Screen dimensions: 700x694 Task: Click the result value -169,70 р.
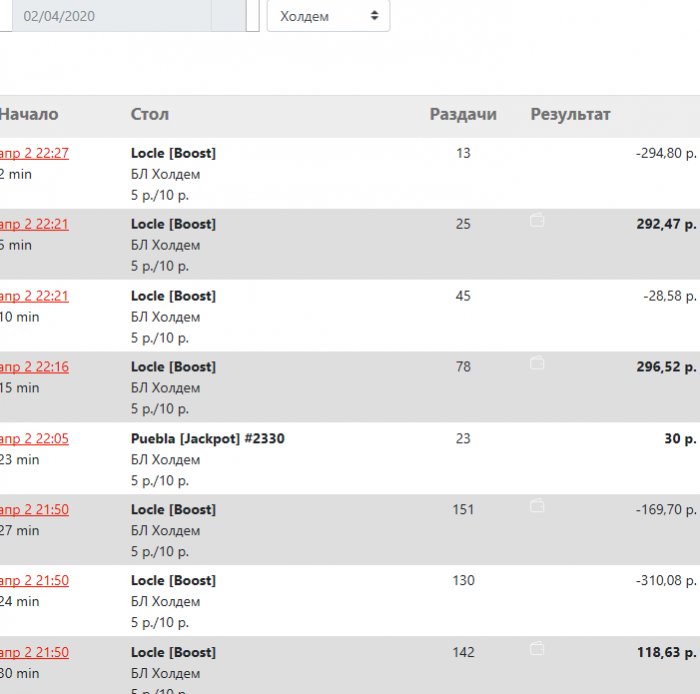click(666, 510)
